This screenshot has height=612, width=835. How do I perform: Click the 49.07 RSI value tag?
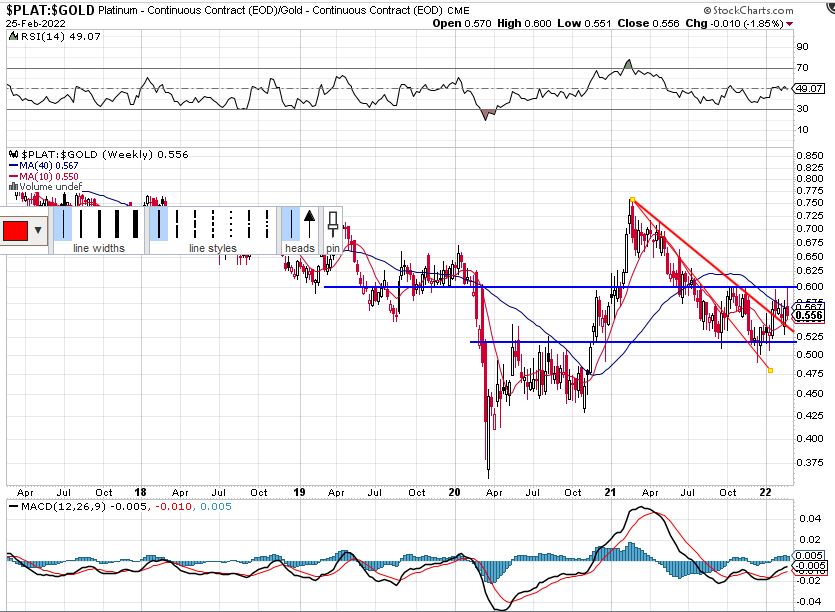[x=809, y=88]
